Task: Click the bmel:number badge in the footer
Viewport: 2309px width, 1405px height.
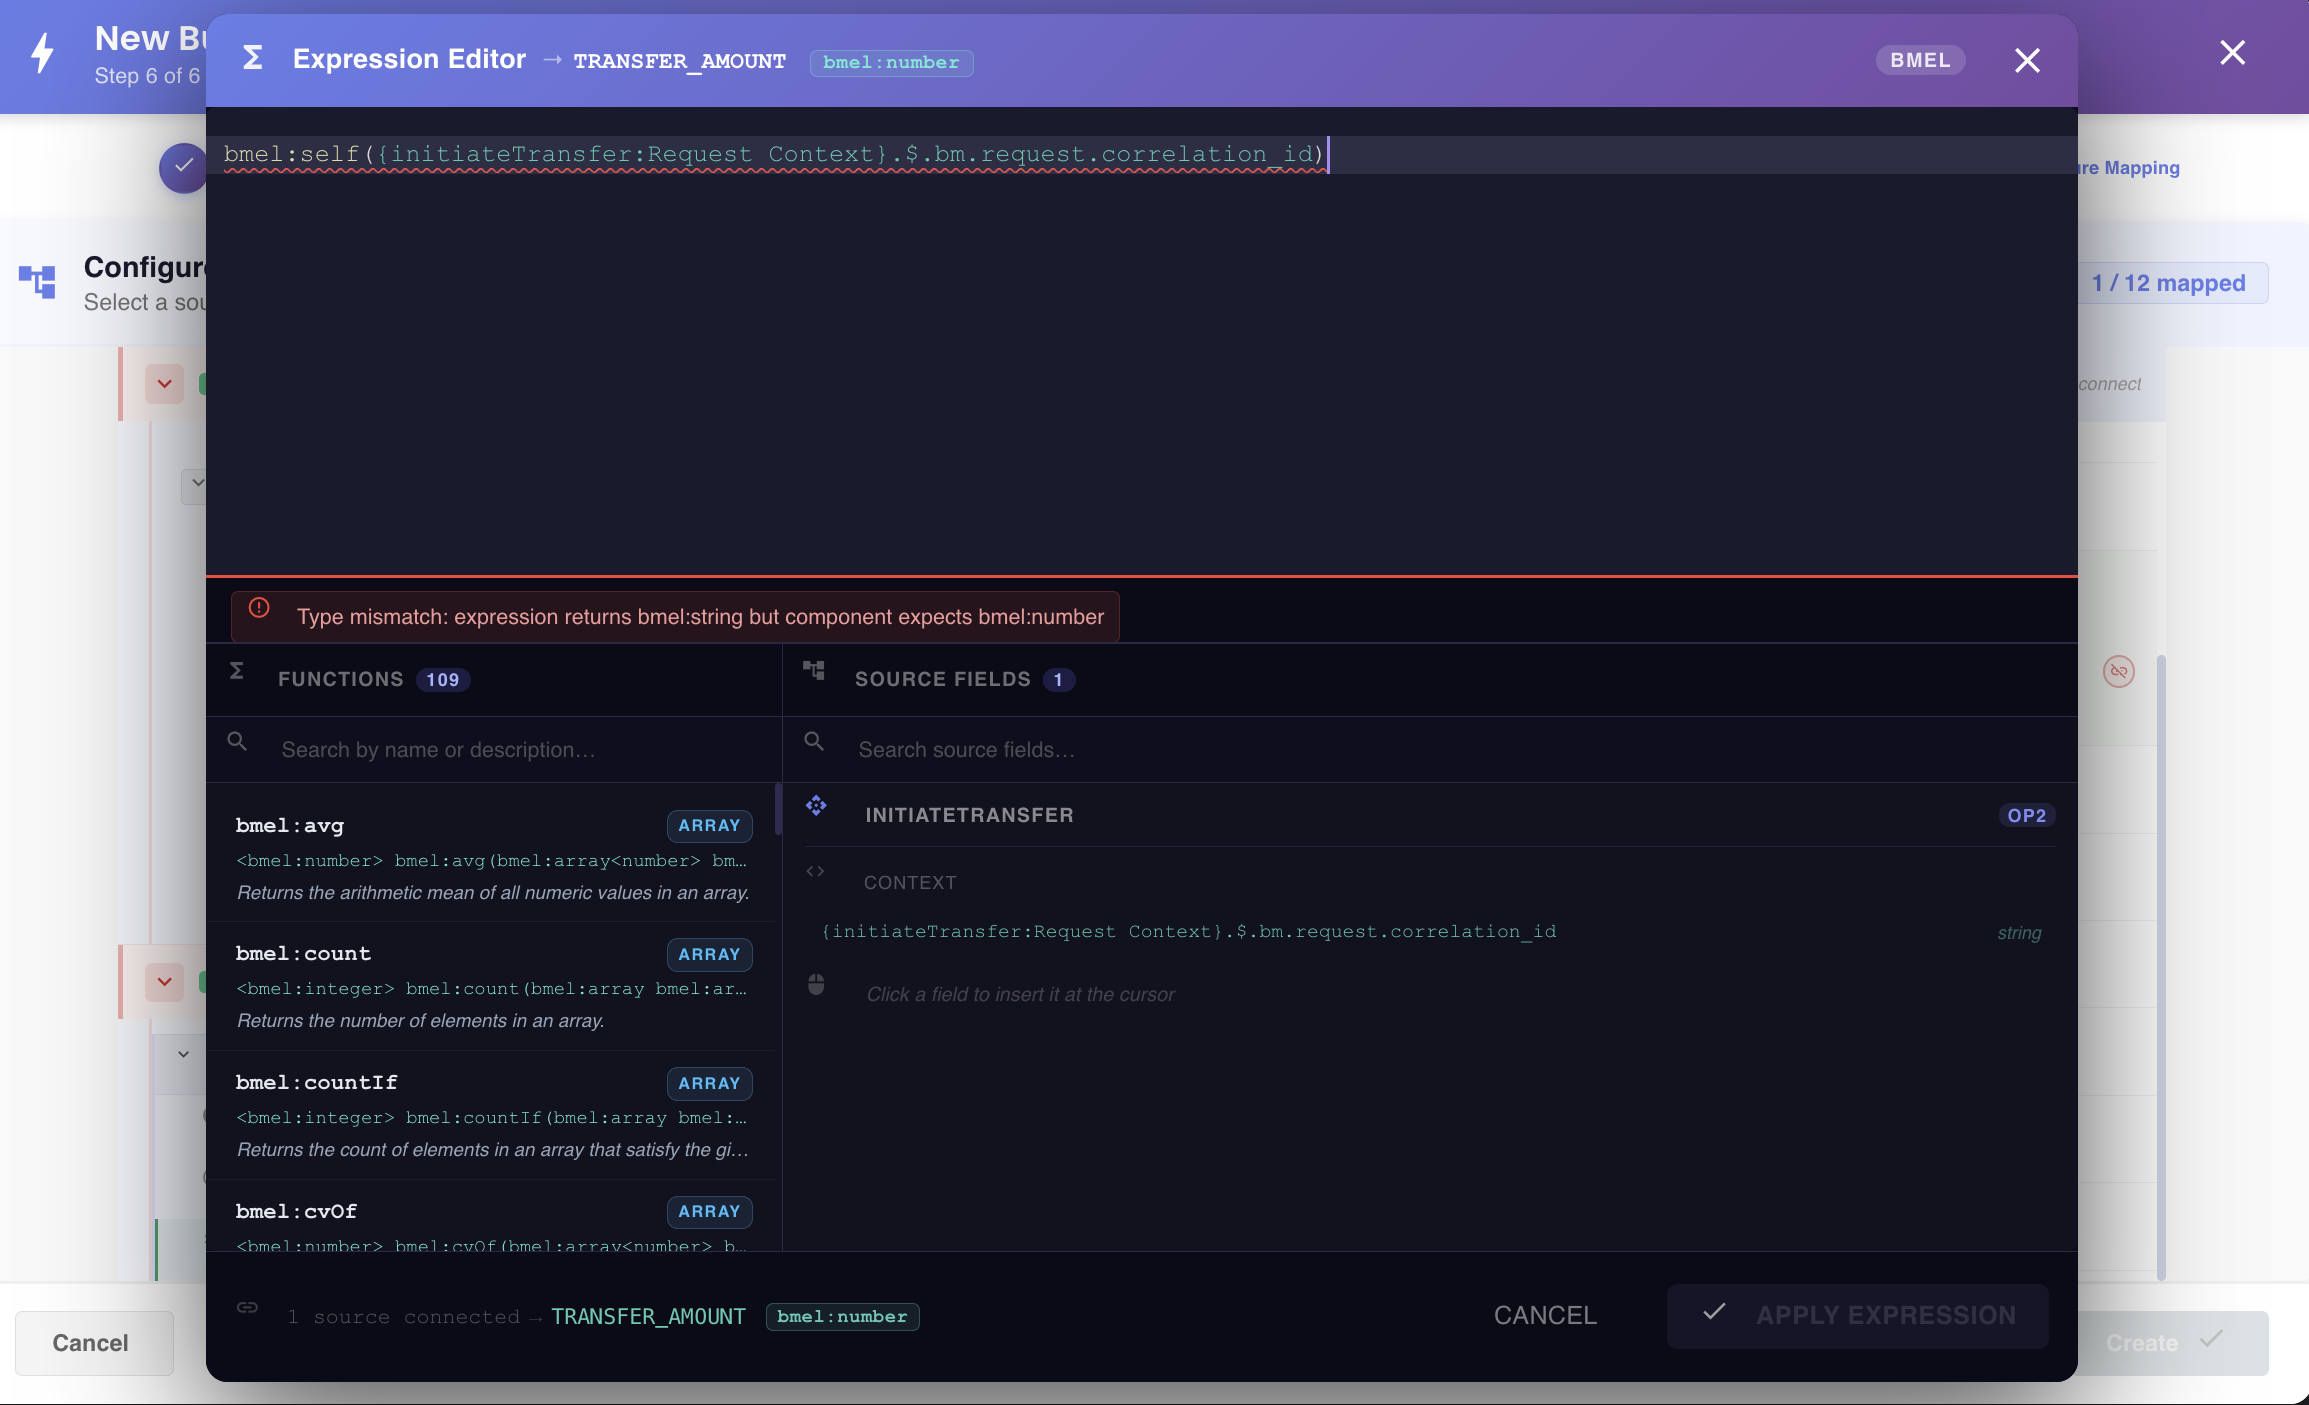Action: click(x=842, y=1317)
